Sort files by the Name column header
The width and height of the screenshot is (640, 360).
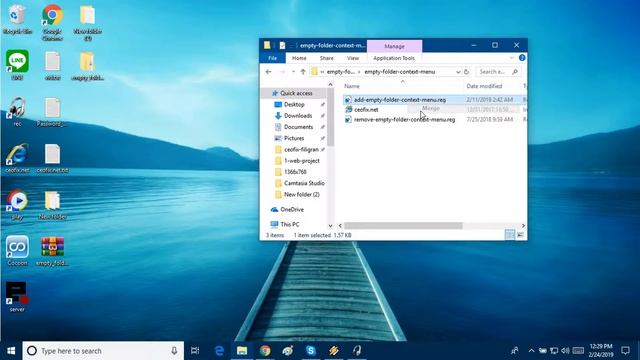pyautogui.click(x=352, y=86)
